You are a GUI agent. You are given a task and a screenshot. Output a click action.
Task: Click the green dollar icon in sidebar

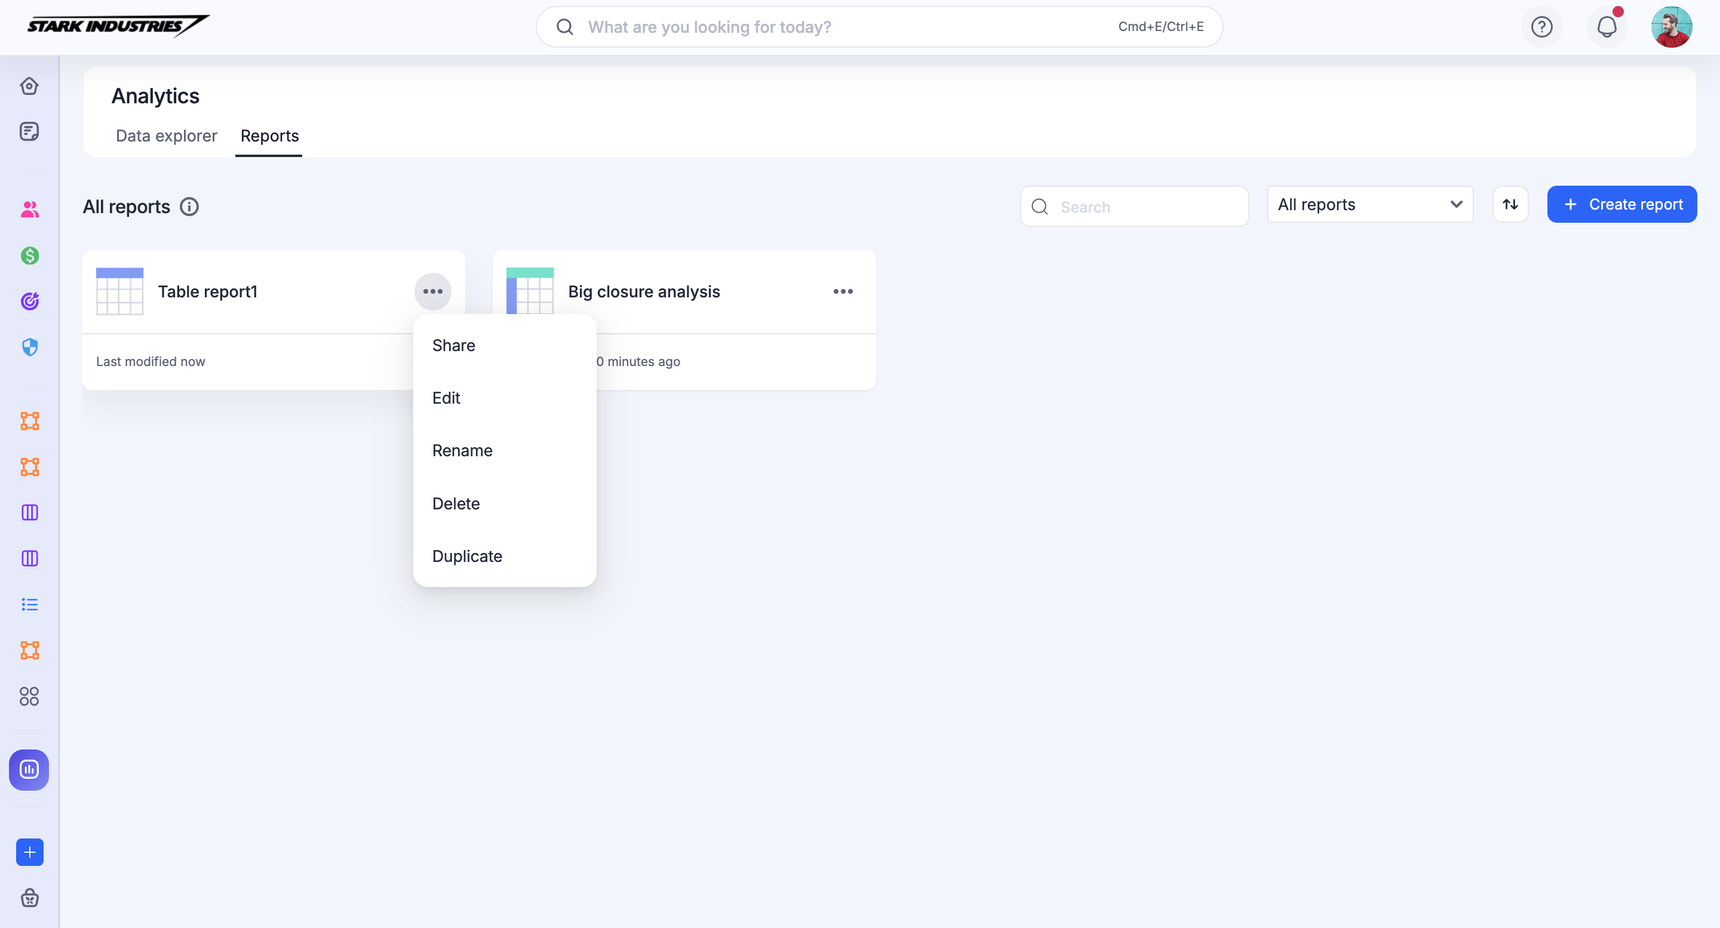pyautogui.click(x=29, y=256)
